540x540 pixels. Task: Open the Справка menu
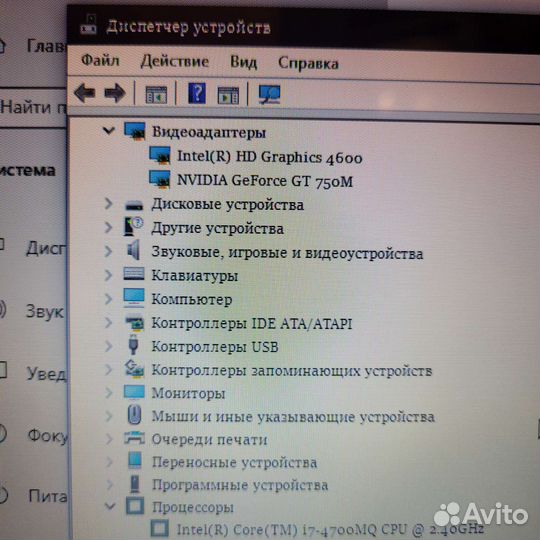coord(308,63)
